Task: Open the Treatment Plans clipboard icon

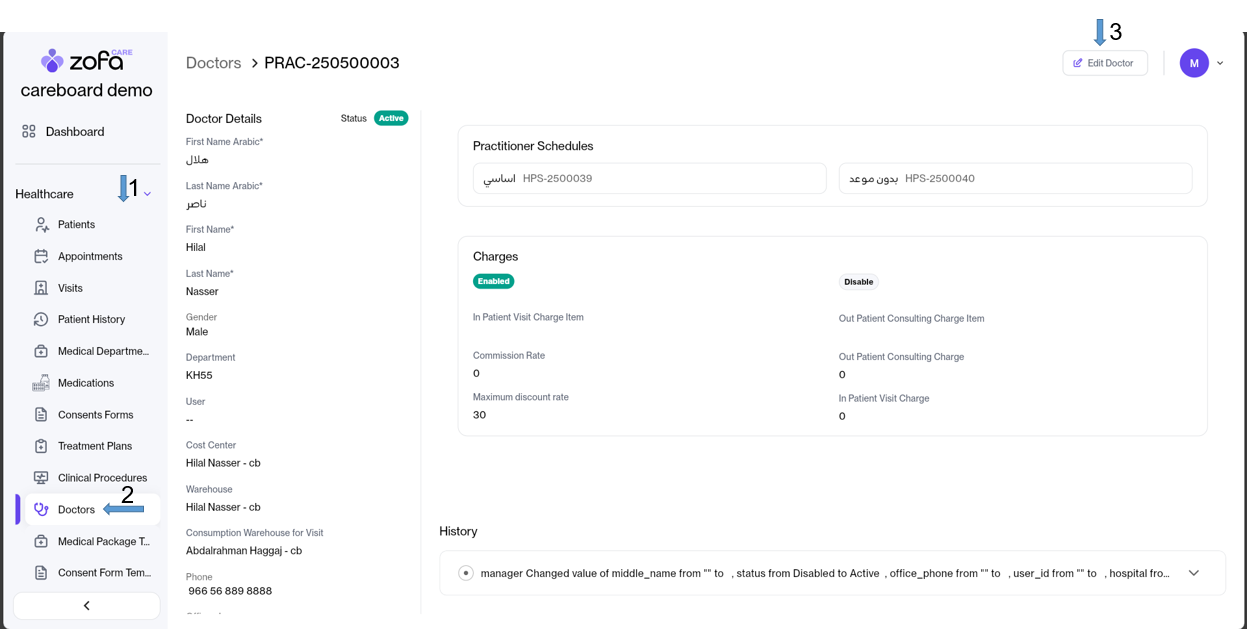Action: (41, 447)
